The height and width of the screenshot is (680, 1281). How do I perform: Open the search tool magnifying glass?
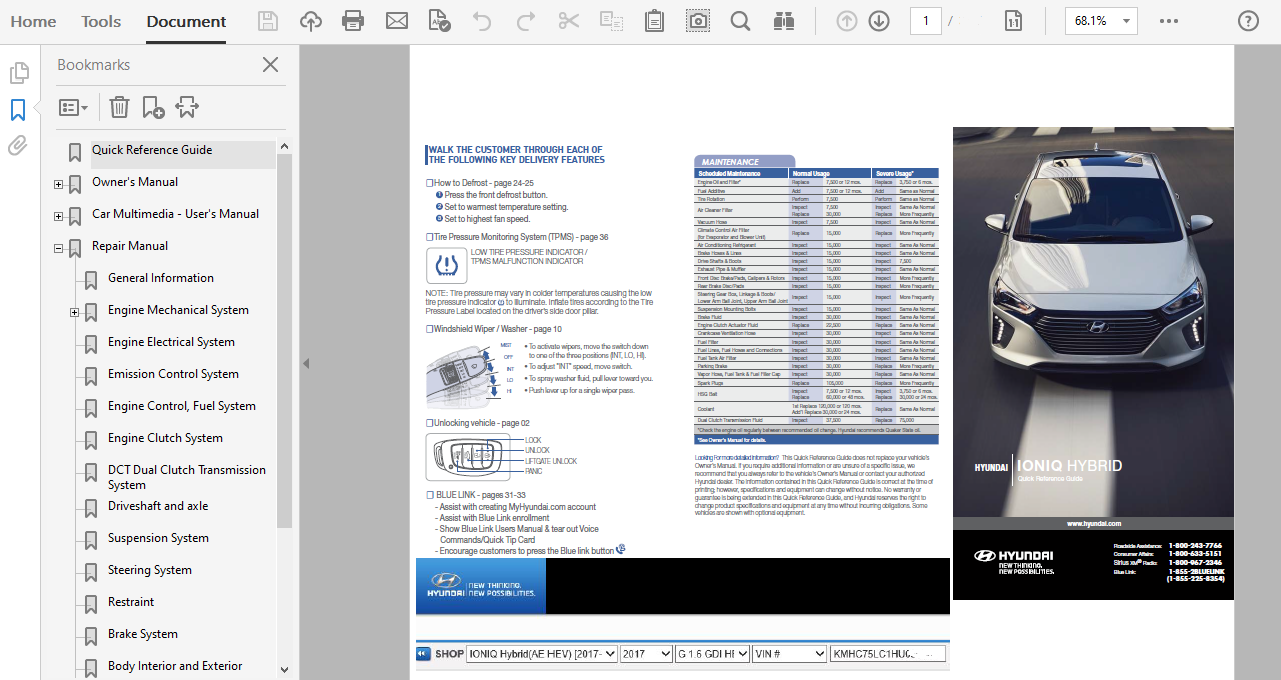[739, 19]
